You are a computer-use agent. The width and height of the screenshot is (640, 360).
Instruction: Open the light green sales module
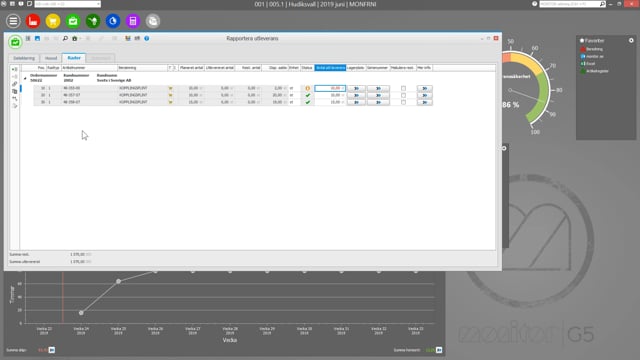pos(73,21)
